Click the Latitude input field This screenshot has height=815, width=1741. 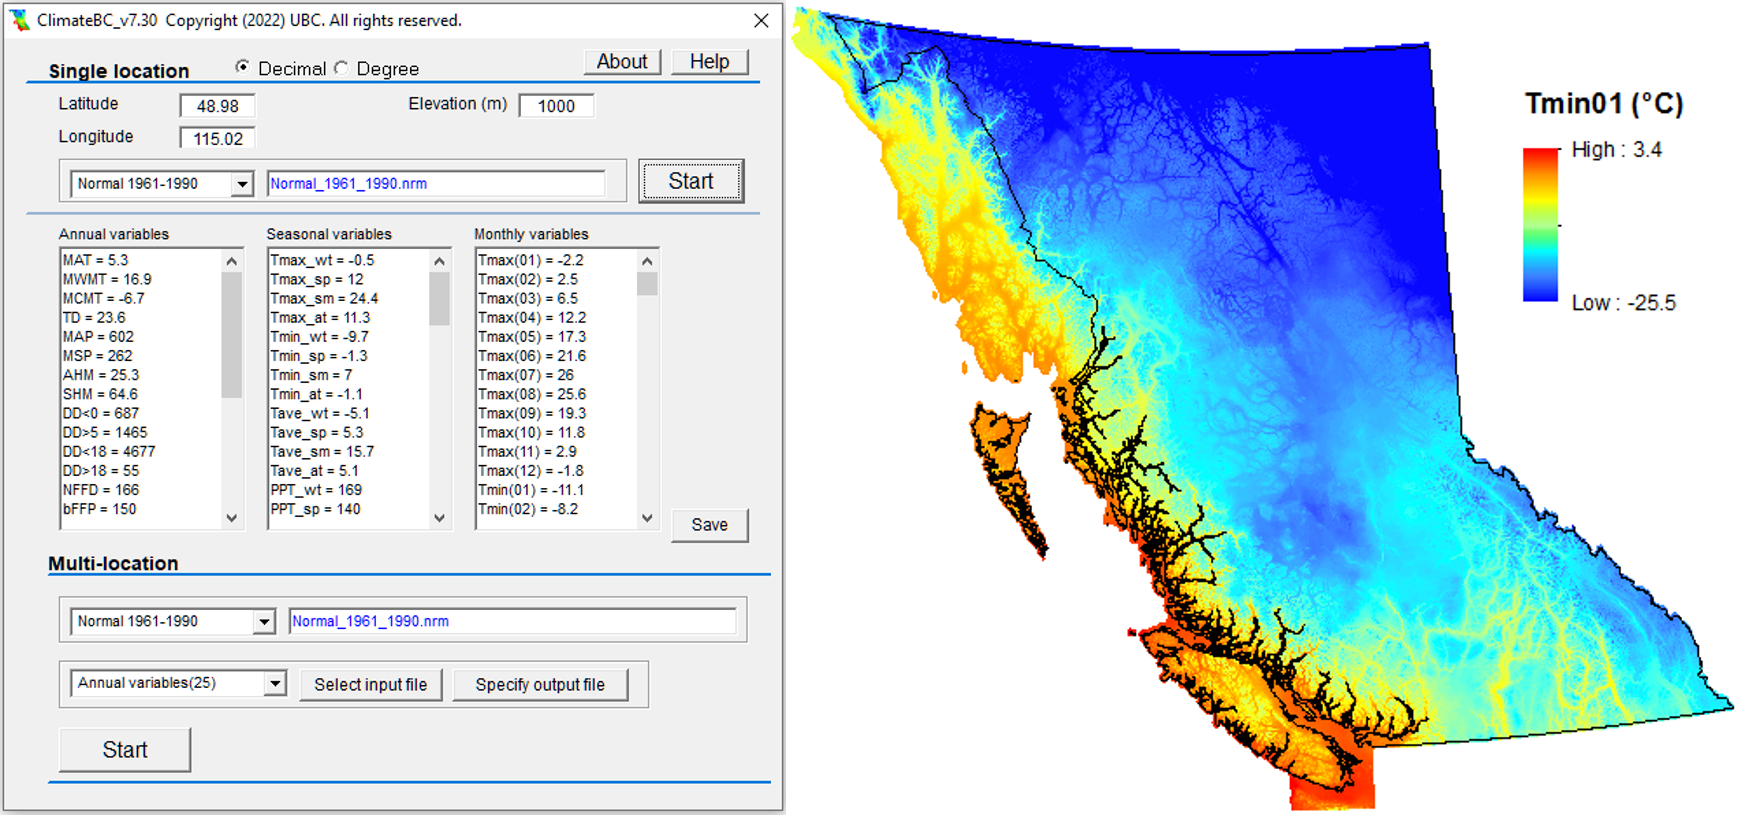tap(217, 106)
